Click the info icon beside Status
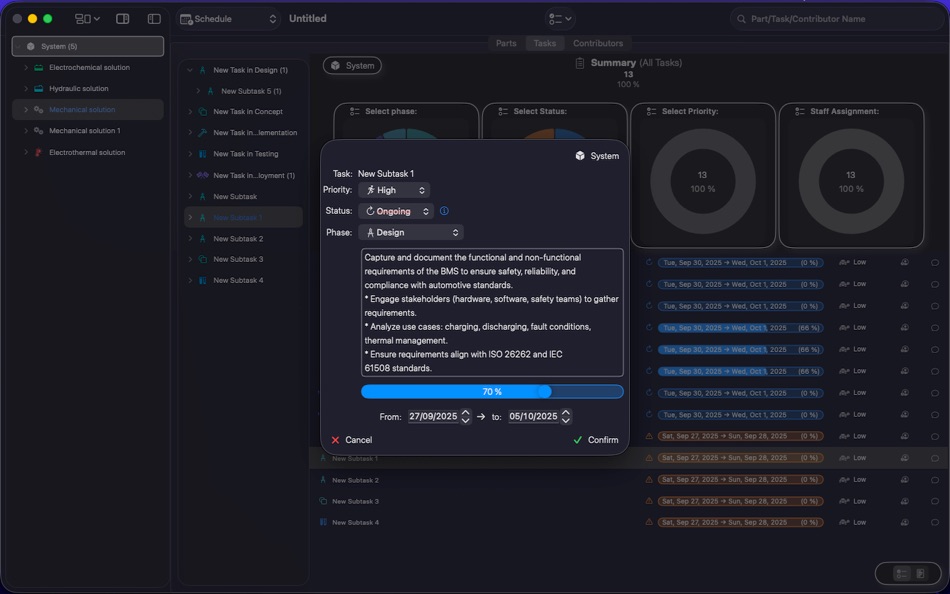This screenshot has height=594, width=950. click(444, 211)
